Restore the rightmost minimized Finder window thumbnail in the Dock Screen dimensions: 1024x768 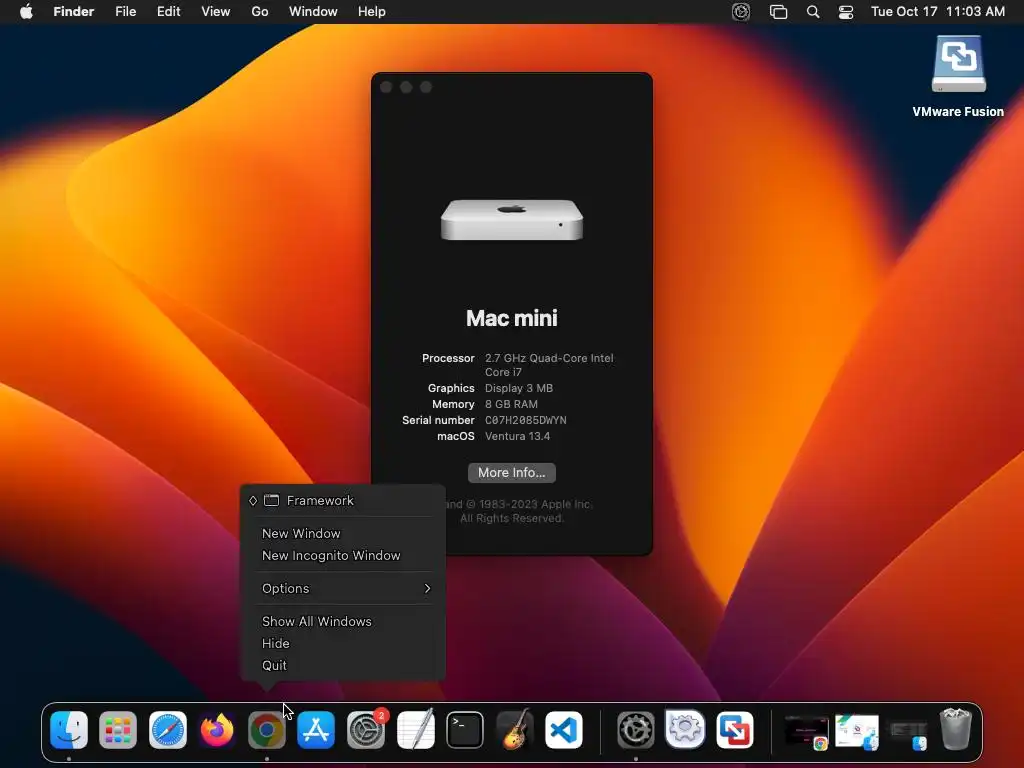pos(908,734)
